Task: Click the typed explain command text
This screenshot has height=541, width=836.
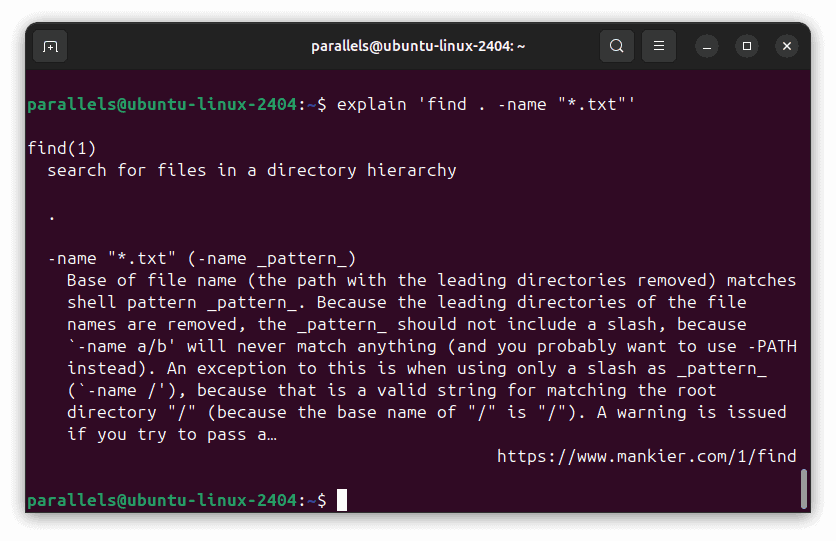Action: (x=486, y=104)
